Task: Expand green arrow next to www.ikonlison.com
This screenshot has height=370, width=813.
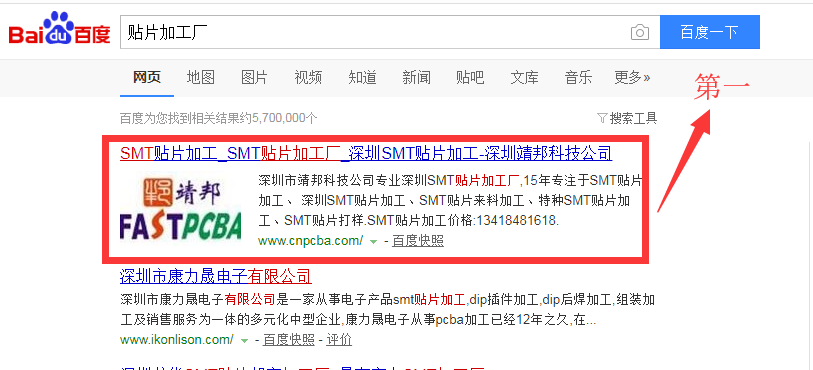Action: pyautogui.click(x=245, y=341)
